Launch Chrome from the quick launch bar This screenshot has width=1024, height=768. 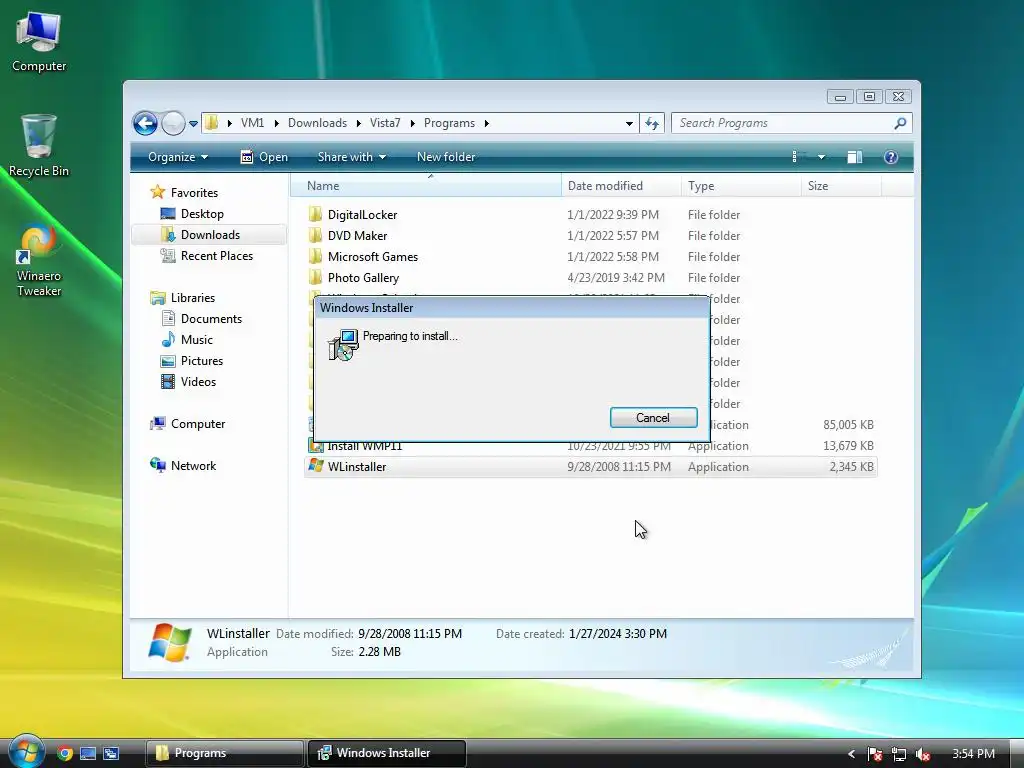point(64,753)
